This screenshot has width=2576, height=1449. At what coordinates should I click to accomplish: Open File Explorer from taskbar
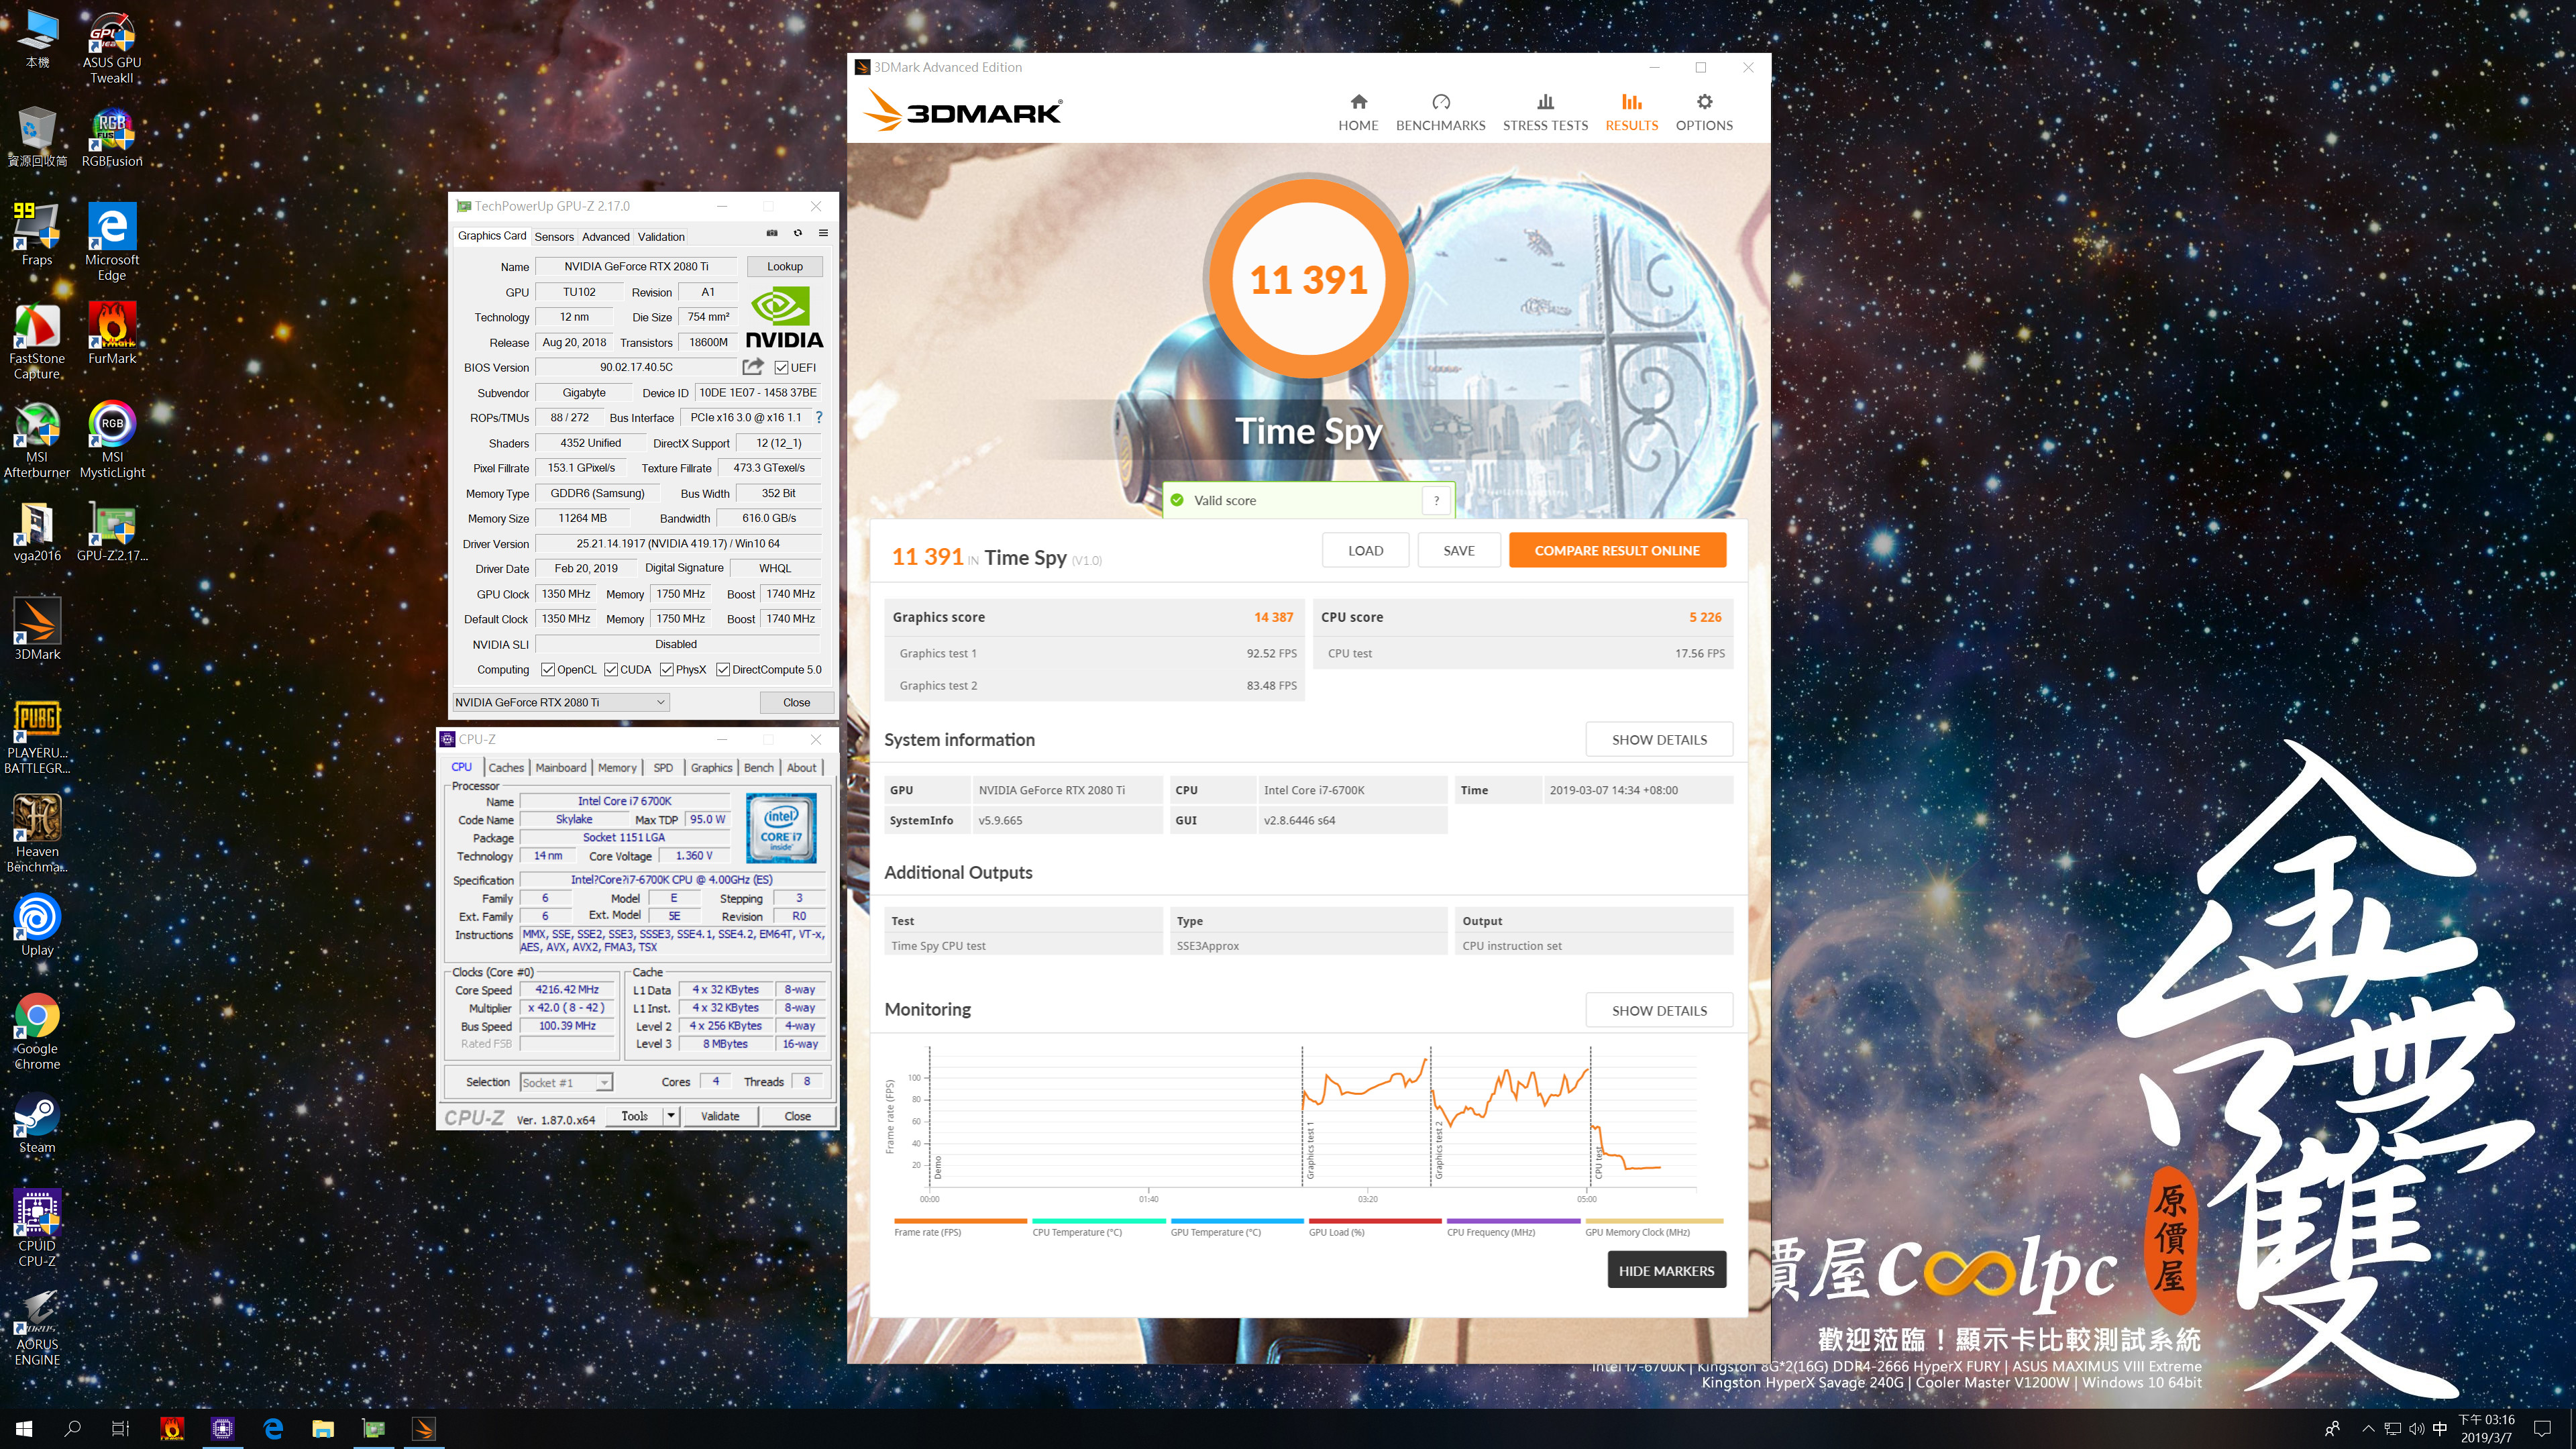tap(323, 1429)
